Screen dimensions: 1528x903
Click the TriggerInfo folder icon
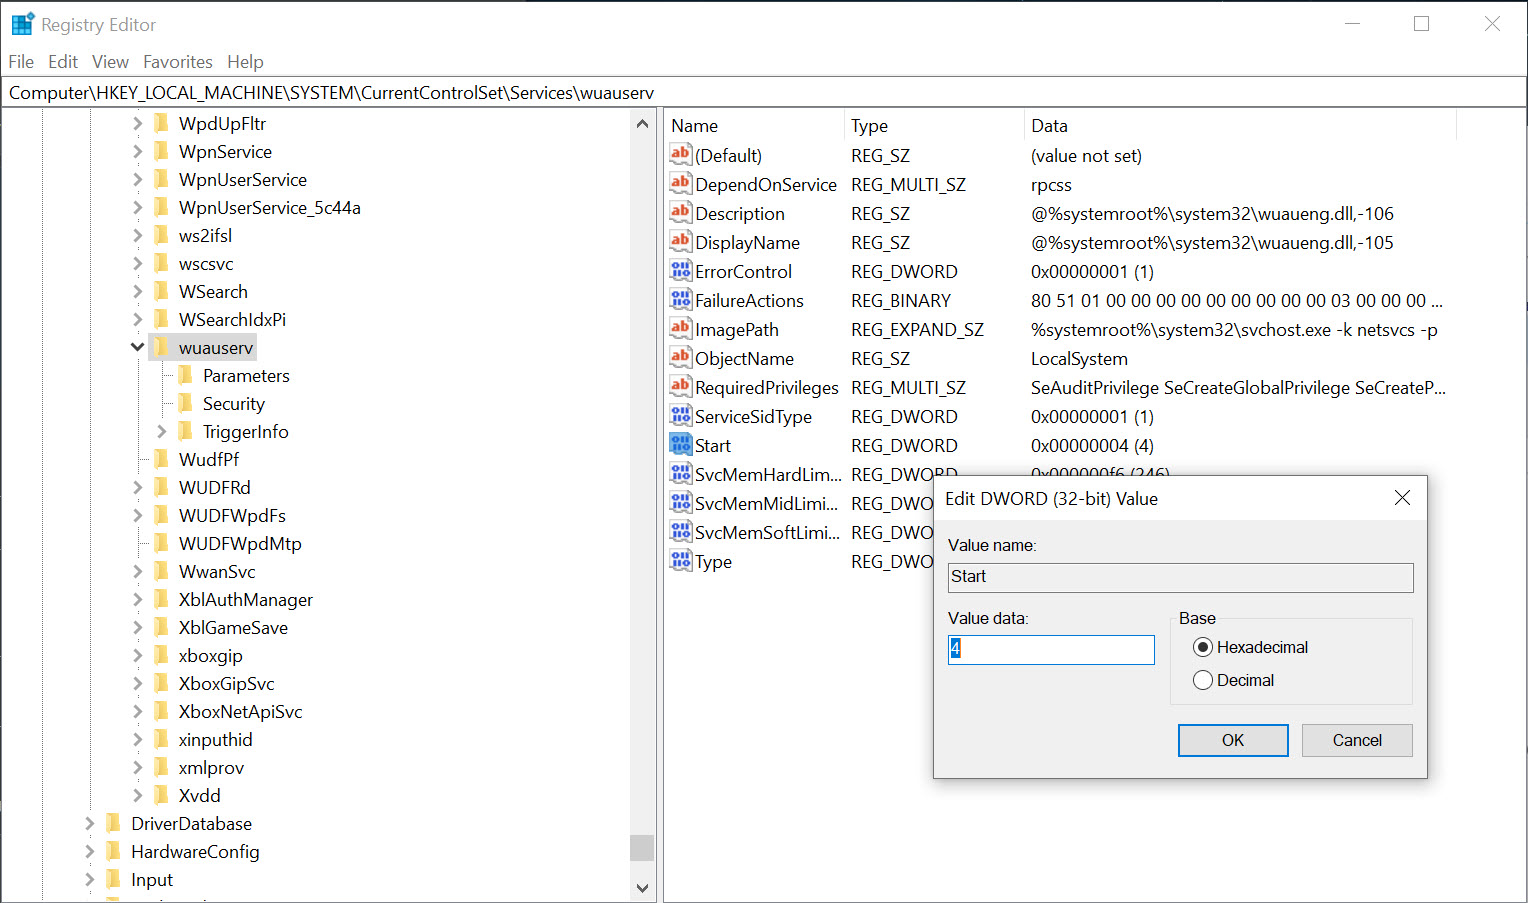coord(185,431)
